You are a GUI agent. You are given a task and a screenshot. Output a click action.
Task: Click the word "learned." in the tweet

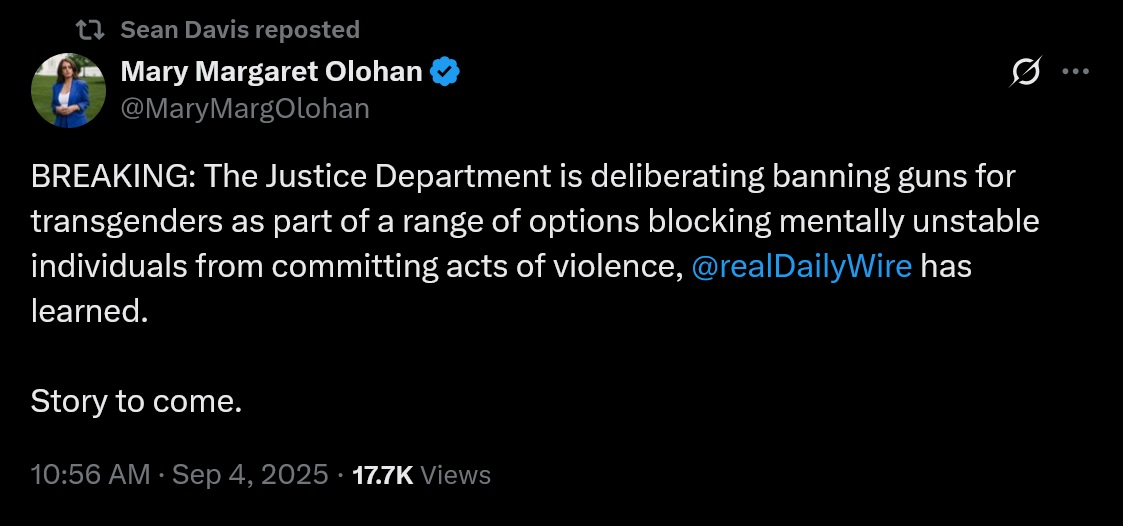[x=89, y=312]
